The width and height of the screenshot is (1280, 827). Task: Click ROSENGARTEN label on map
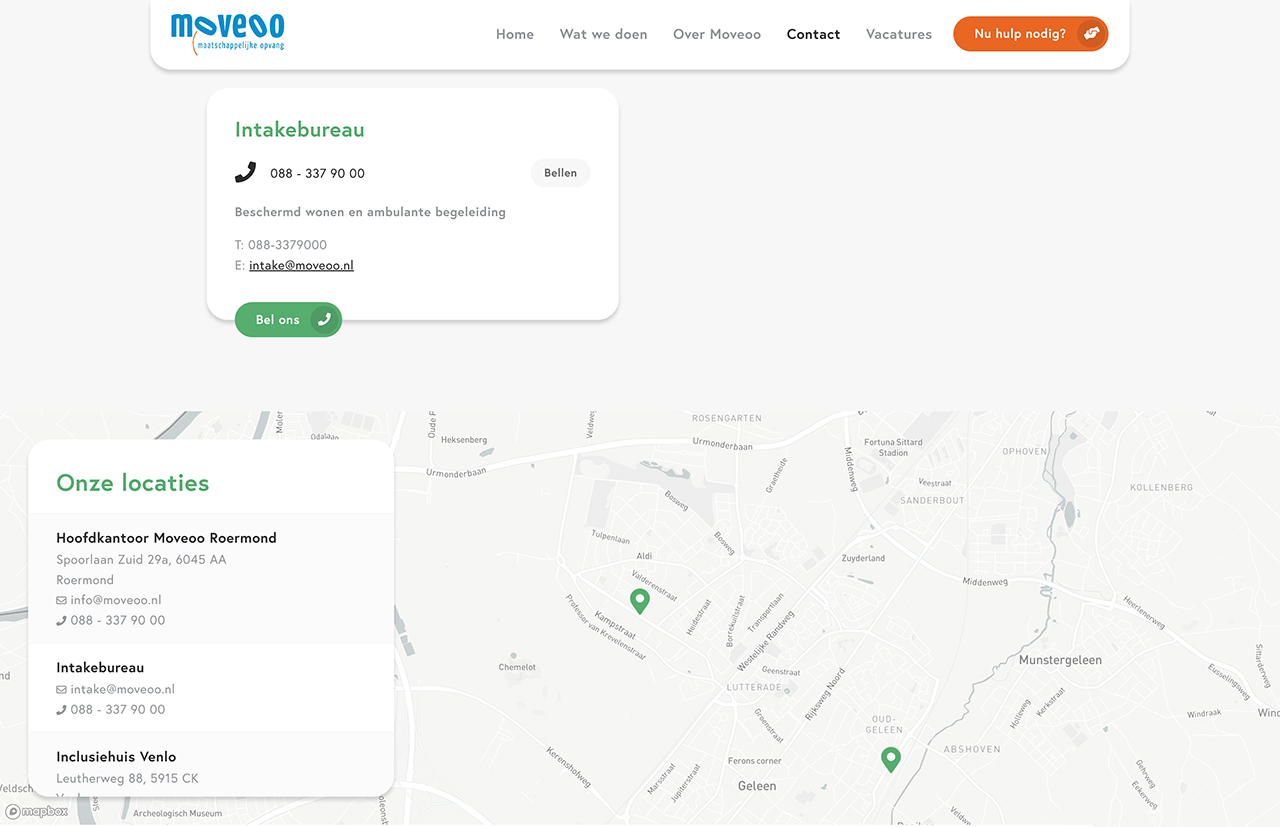click(x=727, y=418)
